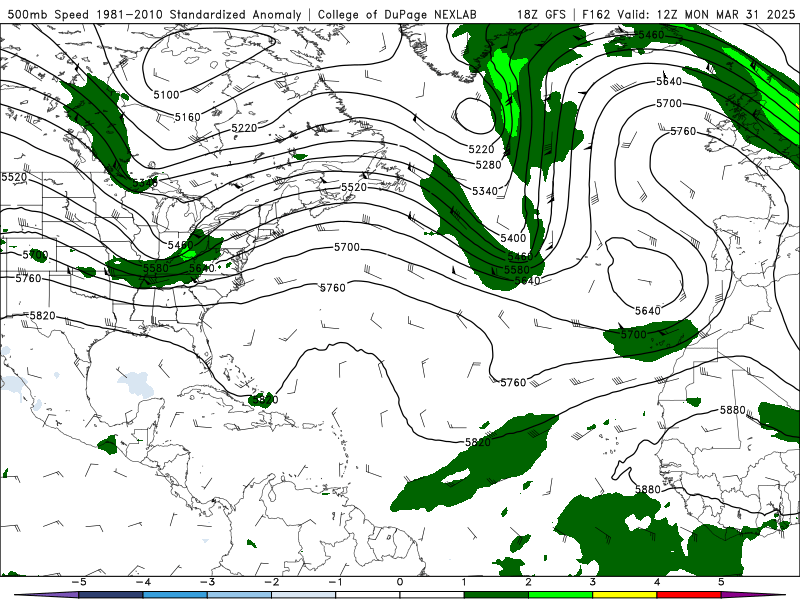Click the 'F162 Valid: 12Z MON MAR 31 2025' text
The image size is (800, 600).
pos(688,14)
